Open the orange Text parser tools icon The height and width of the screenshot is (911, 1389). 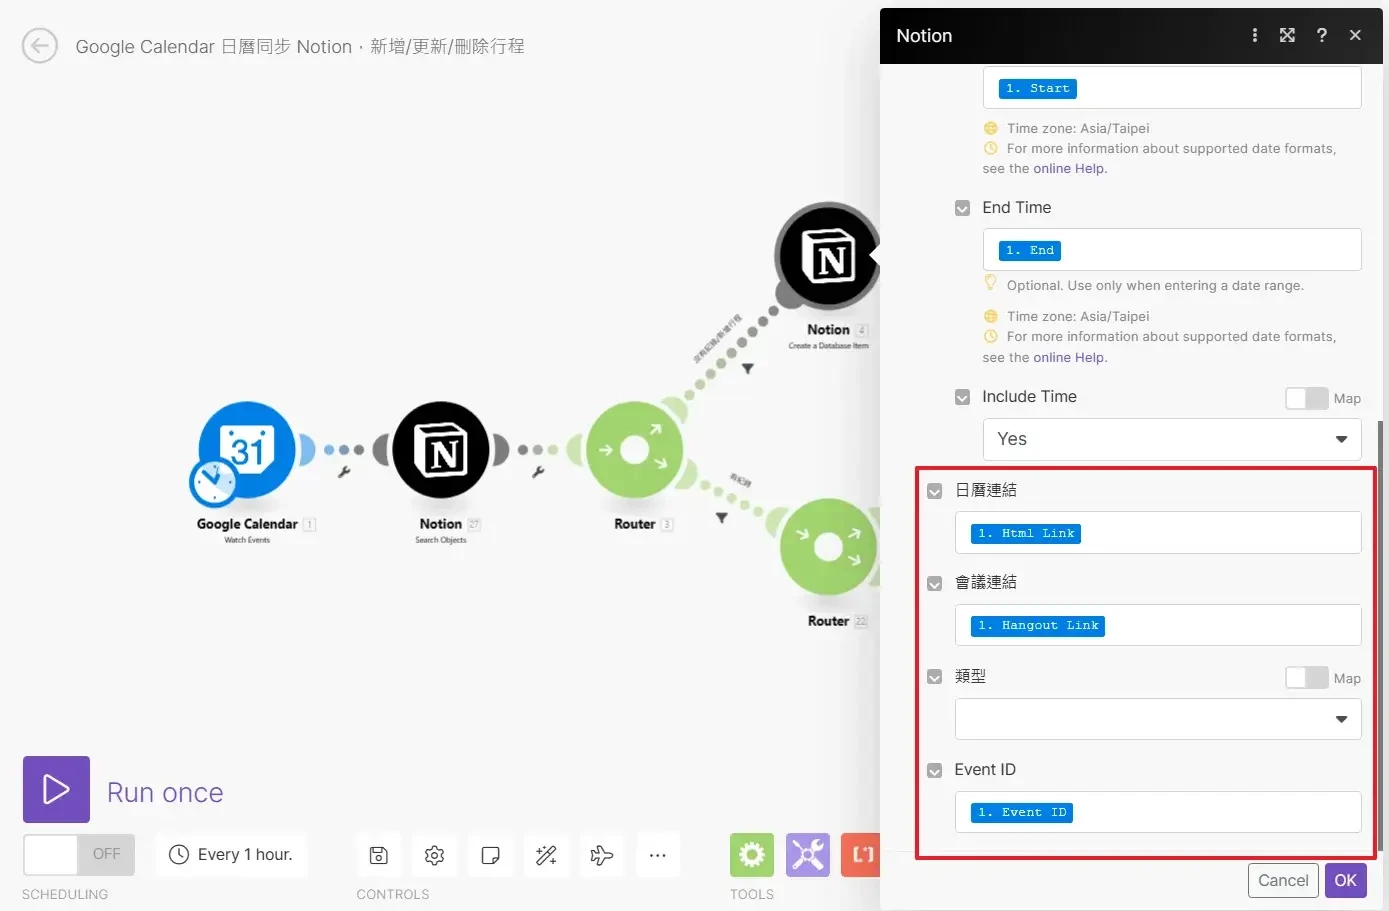click(861, 855)
